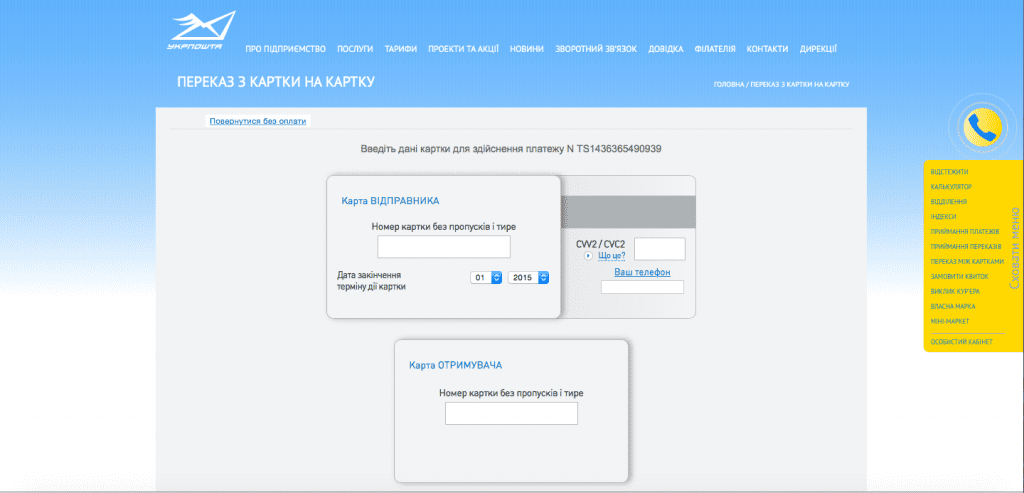Click the yellow phone call icon
The width and height of the screenshot is (1024, 493).
[x=982, y=127]
